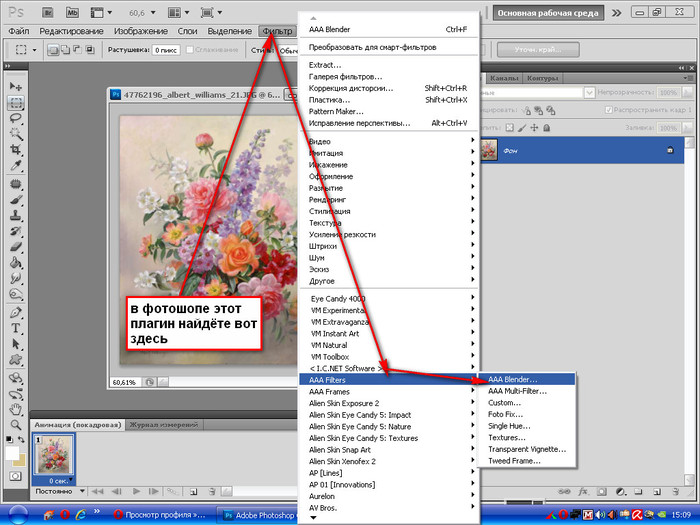Select the Hand tool
Screen dimensions: 700x525
16,408
